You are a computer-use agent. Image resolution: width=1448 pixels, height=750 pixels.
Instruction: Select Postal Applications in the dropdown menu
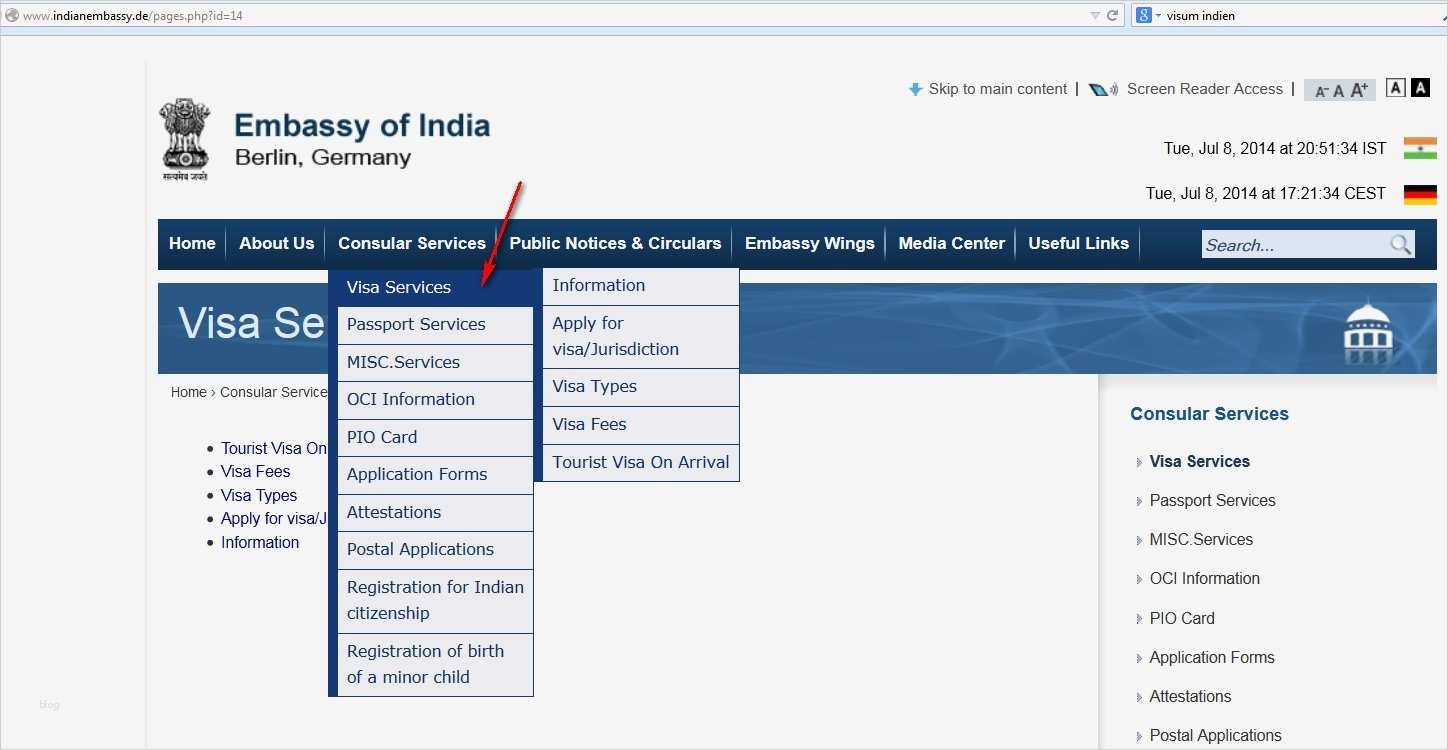(435, 550)
